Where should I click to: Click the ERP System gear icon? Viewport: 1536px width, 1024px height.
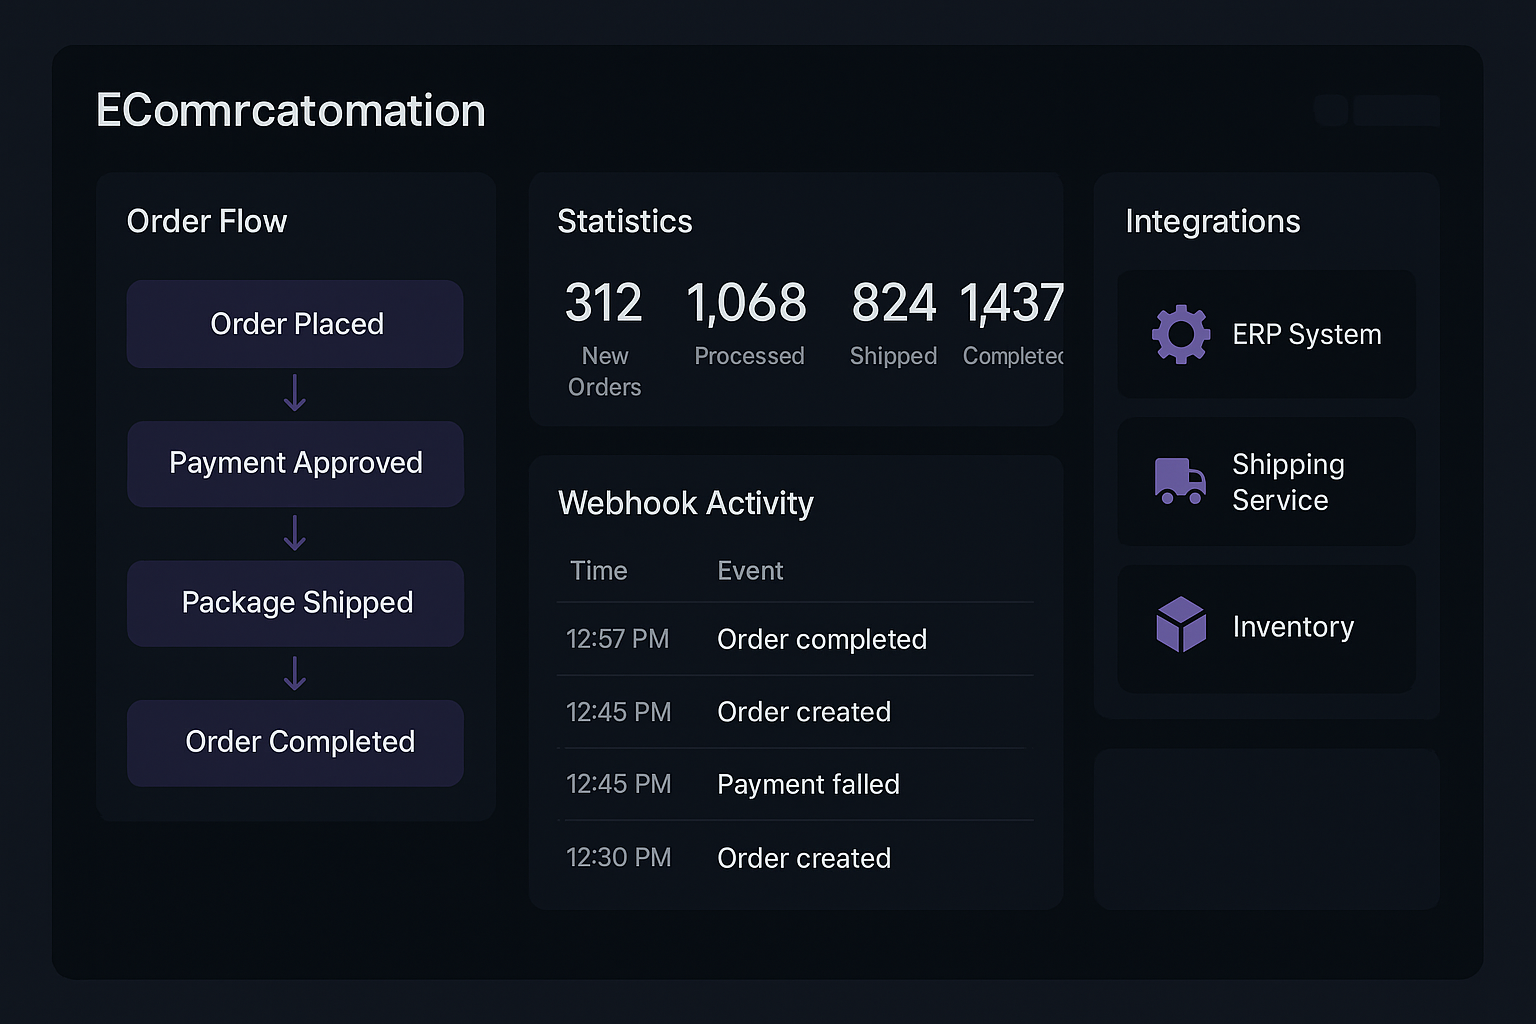pos(1181,334)
